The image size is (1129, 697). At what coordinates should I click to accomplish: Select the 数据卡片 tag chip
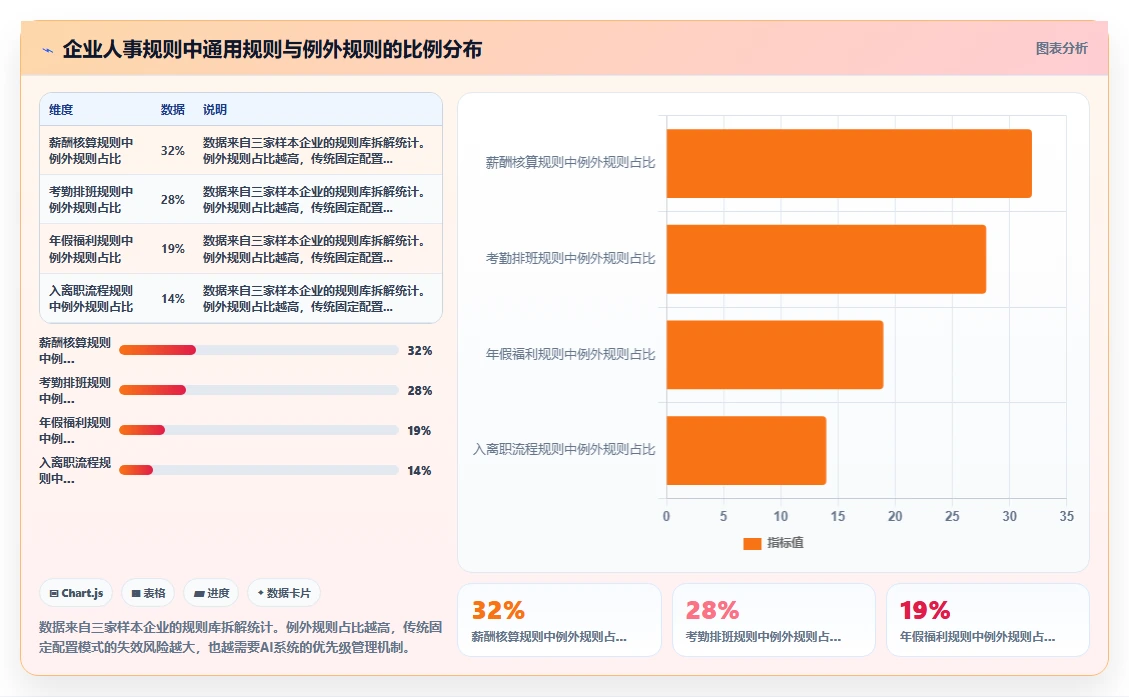284,593
